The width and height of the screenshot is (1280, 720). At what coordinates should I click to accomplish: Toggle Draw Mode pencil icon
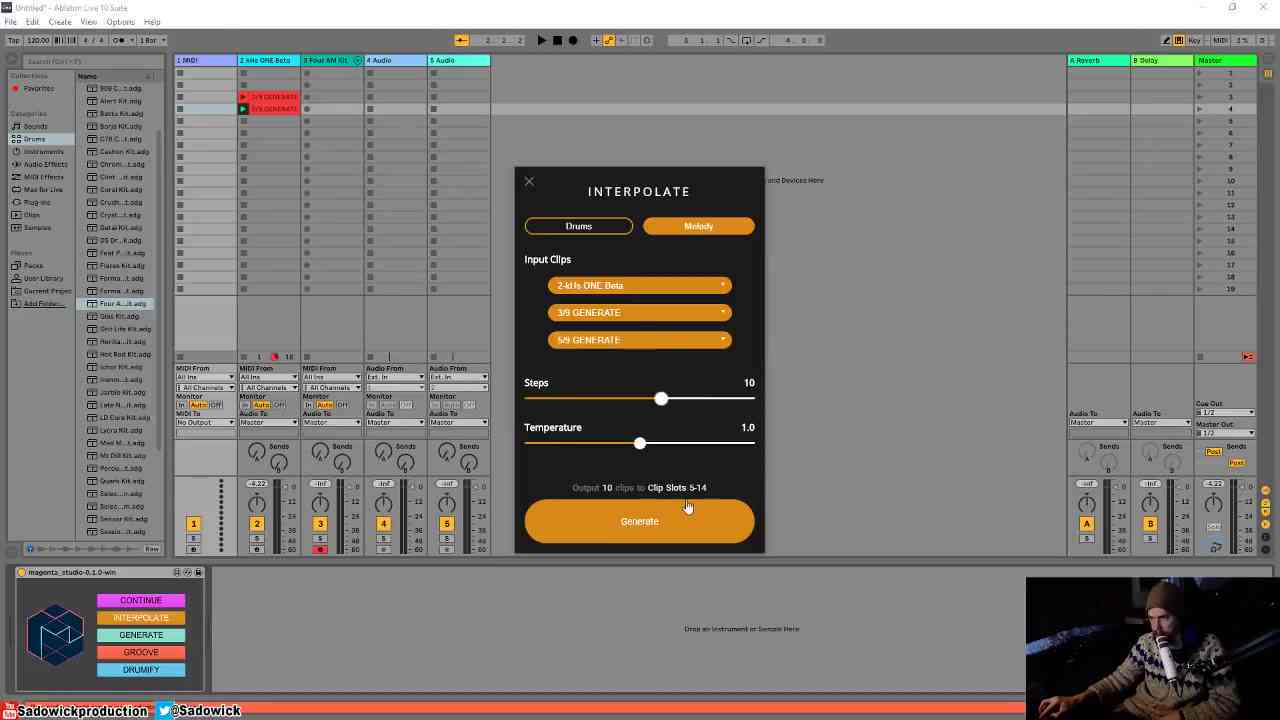pos(1166,40)
